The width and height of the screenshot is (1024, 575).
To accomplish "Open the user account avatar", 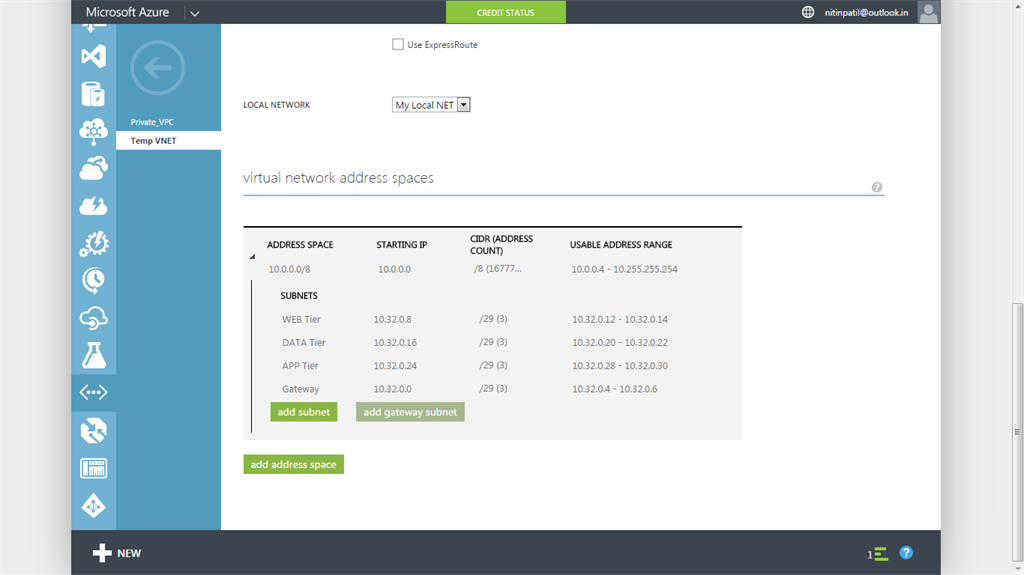I will (928, 12).
